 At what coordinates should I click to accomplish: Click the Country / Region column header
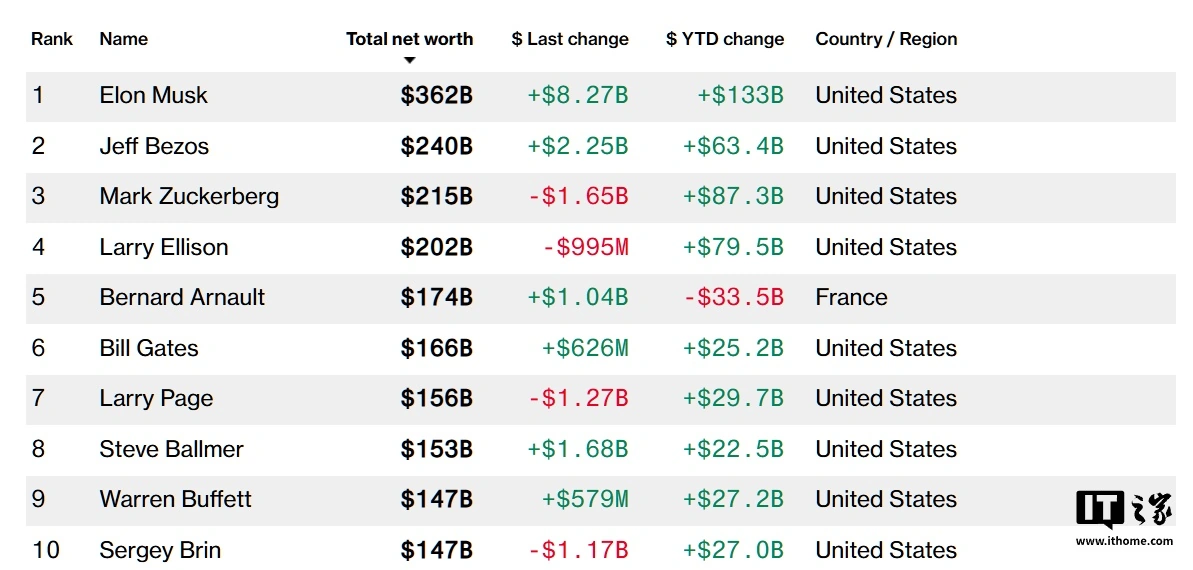[886, 39]
